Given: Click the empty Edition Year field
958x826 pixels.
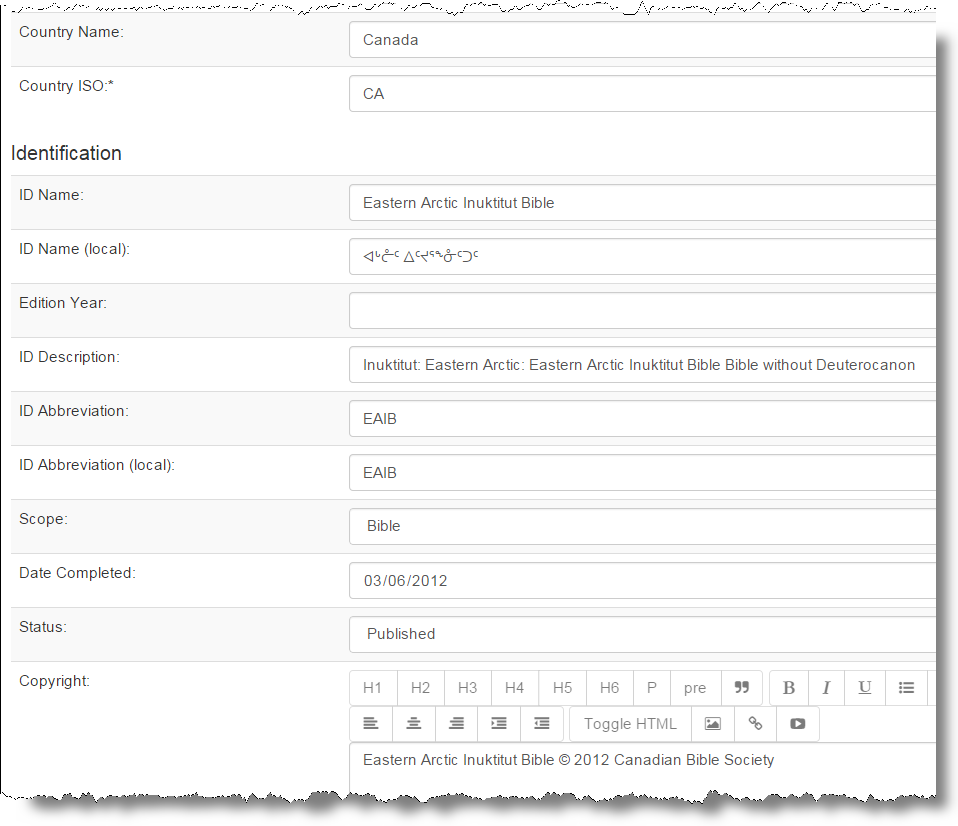Looking at the screenshot, I should pos(642,310).
